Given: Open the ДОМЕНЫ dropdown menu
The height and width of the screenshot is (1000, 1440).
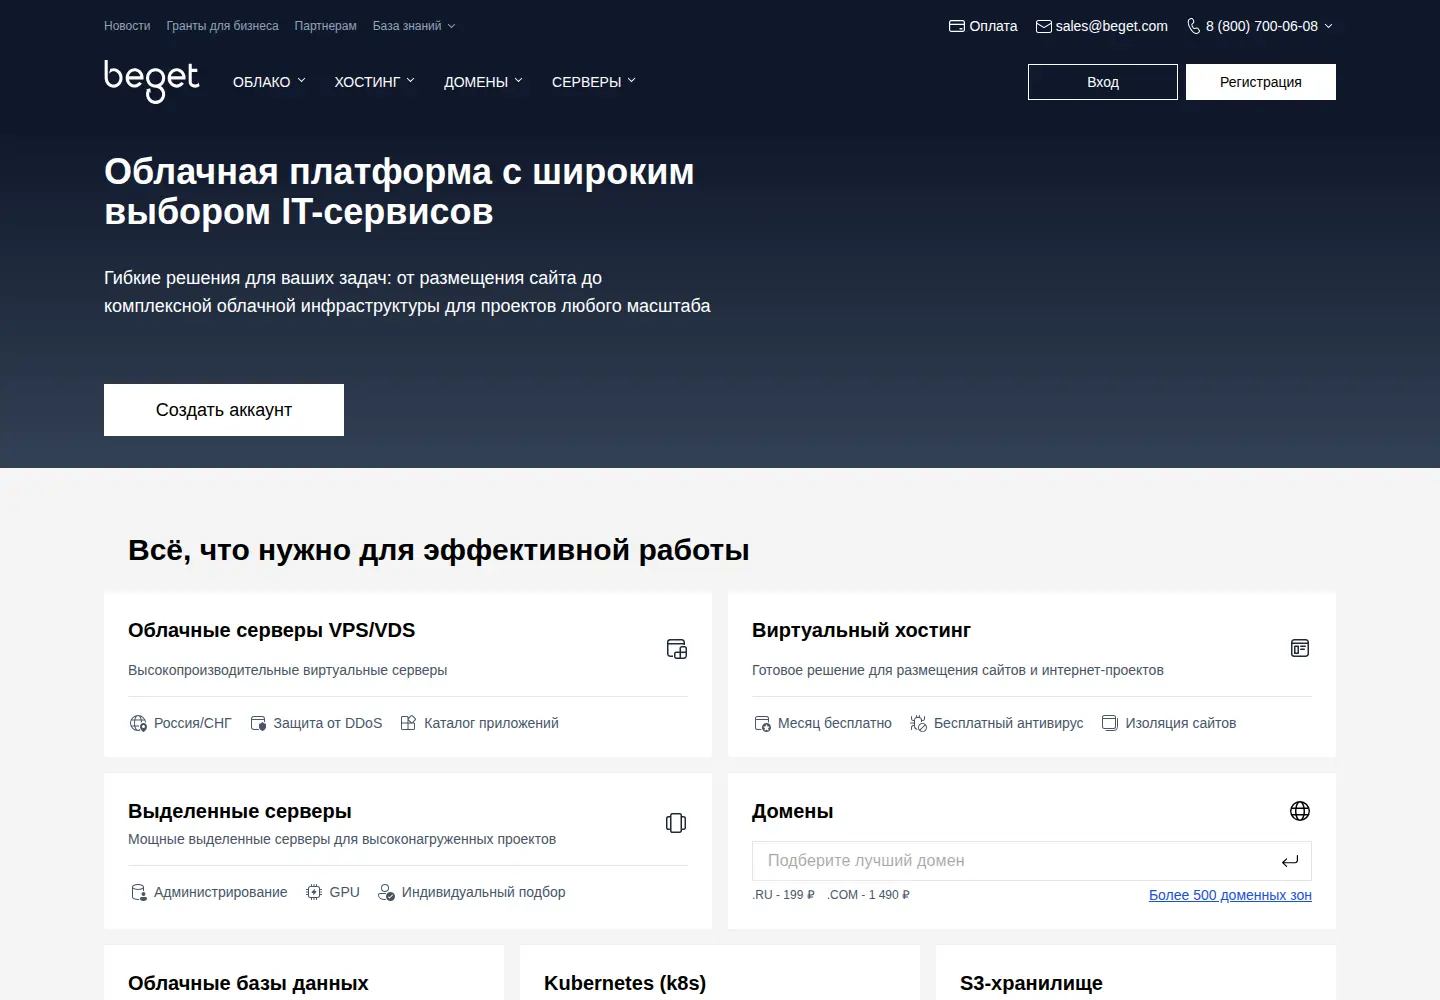Looking at the screenshot, I should tap(483, 82).
